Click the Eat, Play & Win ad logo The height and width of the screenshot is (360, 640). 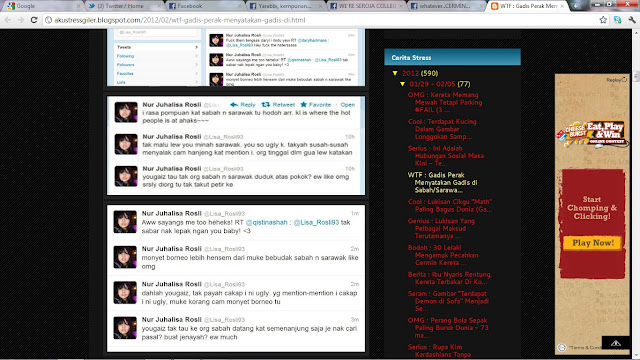coord(592,135)
